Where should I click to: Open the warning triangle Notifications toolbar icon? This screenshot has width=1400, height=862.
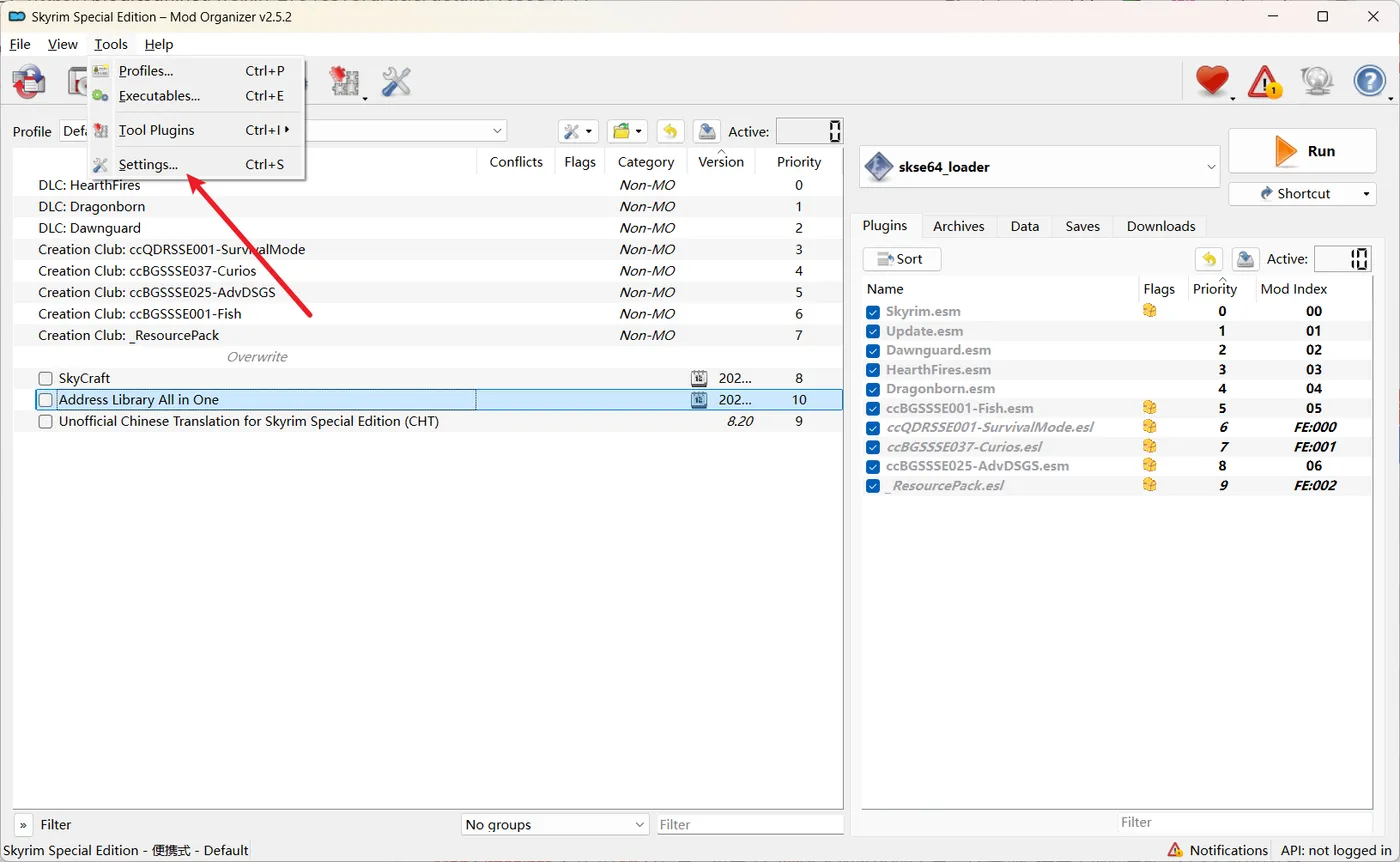[1265, 82]
